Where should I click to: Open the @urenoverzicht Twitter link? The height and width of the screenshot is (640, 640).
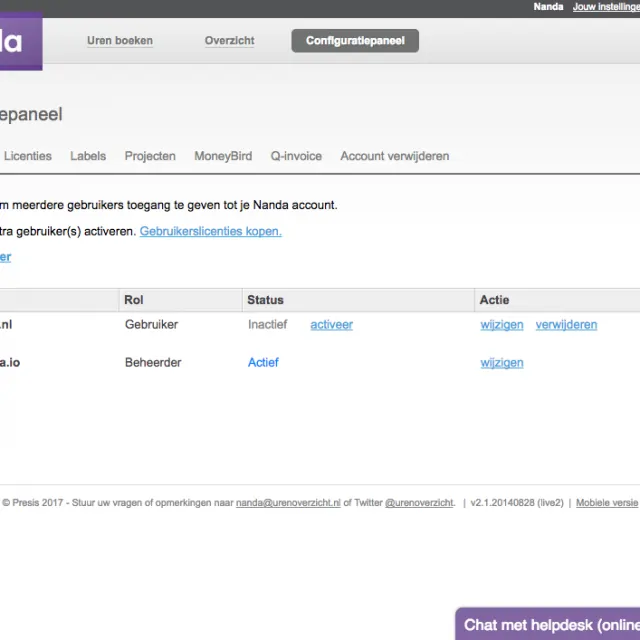click(419, 503)
